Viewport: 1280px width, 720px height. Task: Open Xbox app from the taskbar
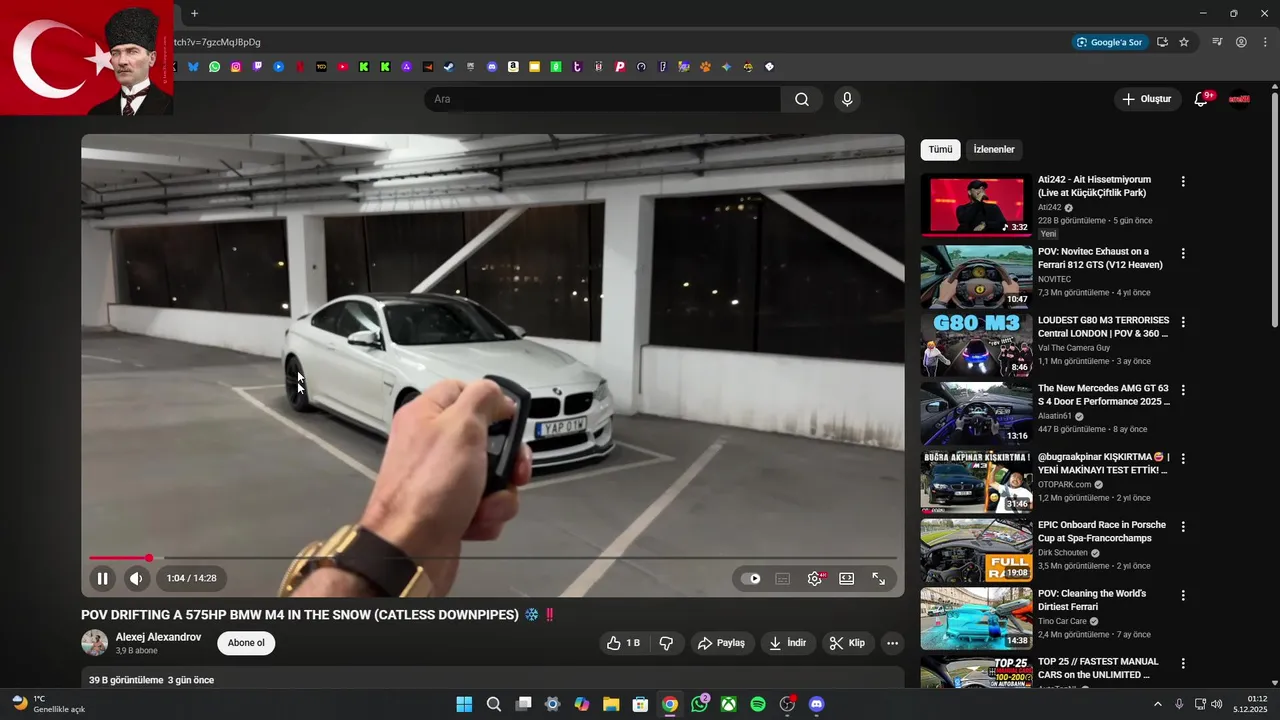coord(729,704)
